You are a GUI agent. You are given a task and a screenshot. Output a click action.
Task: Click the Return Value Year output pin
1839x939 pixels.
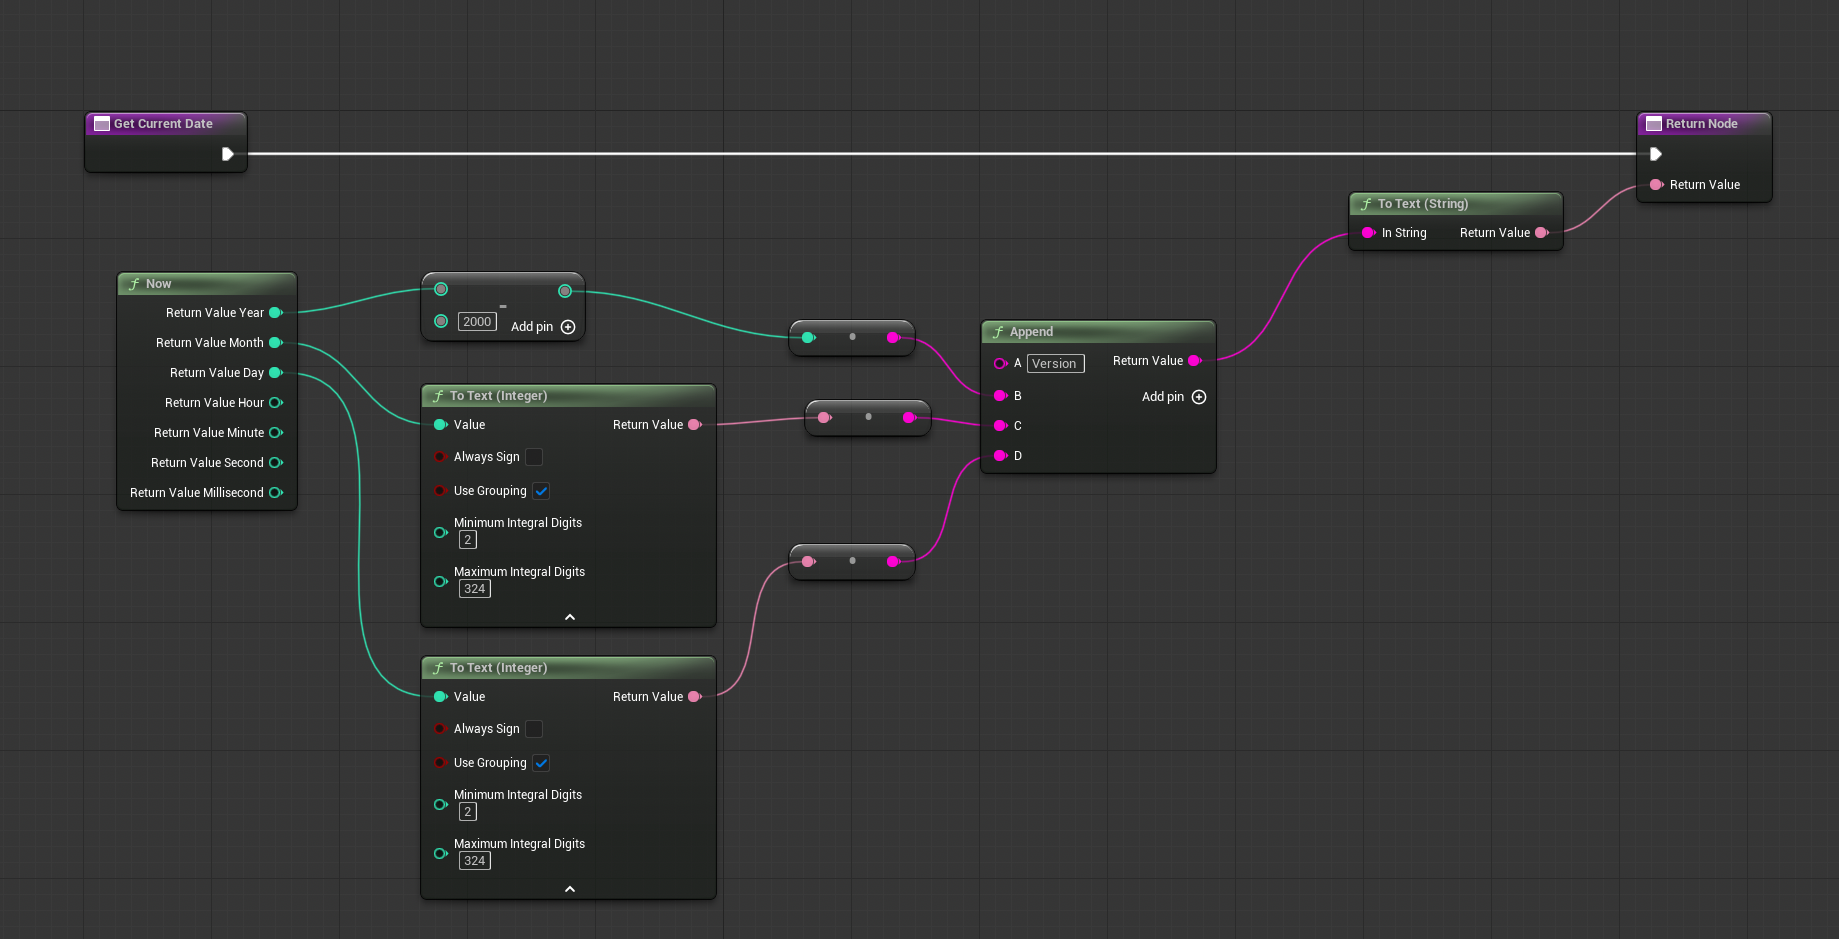click(276, 313)
